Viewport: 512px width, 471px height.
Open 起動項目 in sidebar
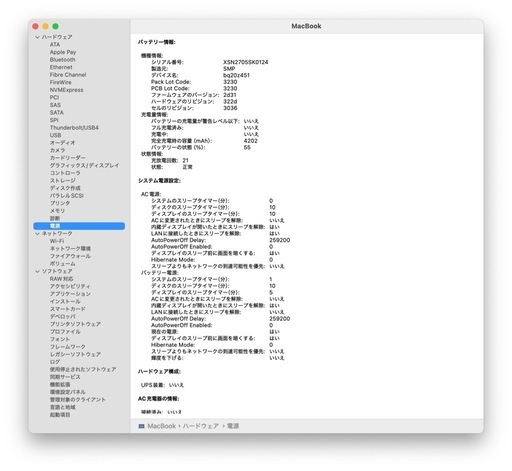(60, 415)
